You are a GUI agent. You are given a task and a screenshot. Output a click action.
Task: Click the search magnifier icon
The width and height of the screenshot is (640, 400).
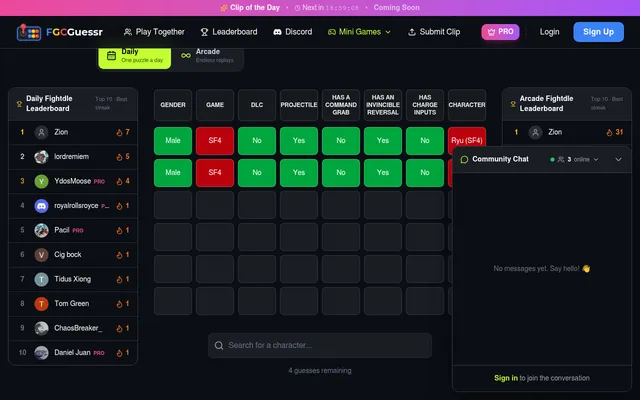click(219, 345)
